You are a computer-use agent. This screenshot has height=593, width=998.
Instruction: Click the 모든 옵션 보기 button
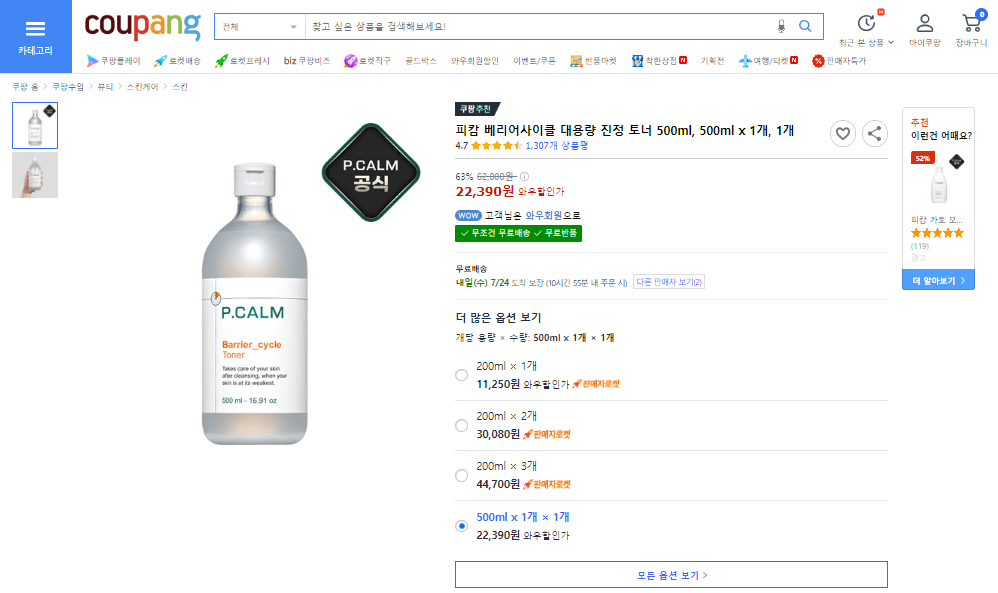pyautogui.click(x=671, y=574)
